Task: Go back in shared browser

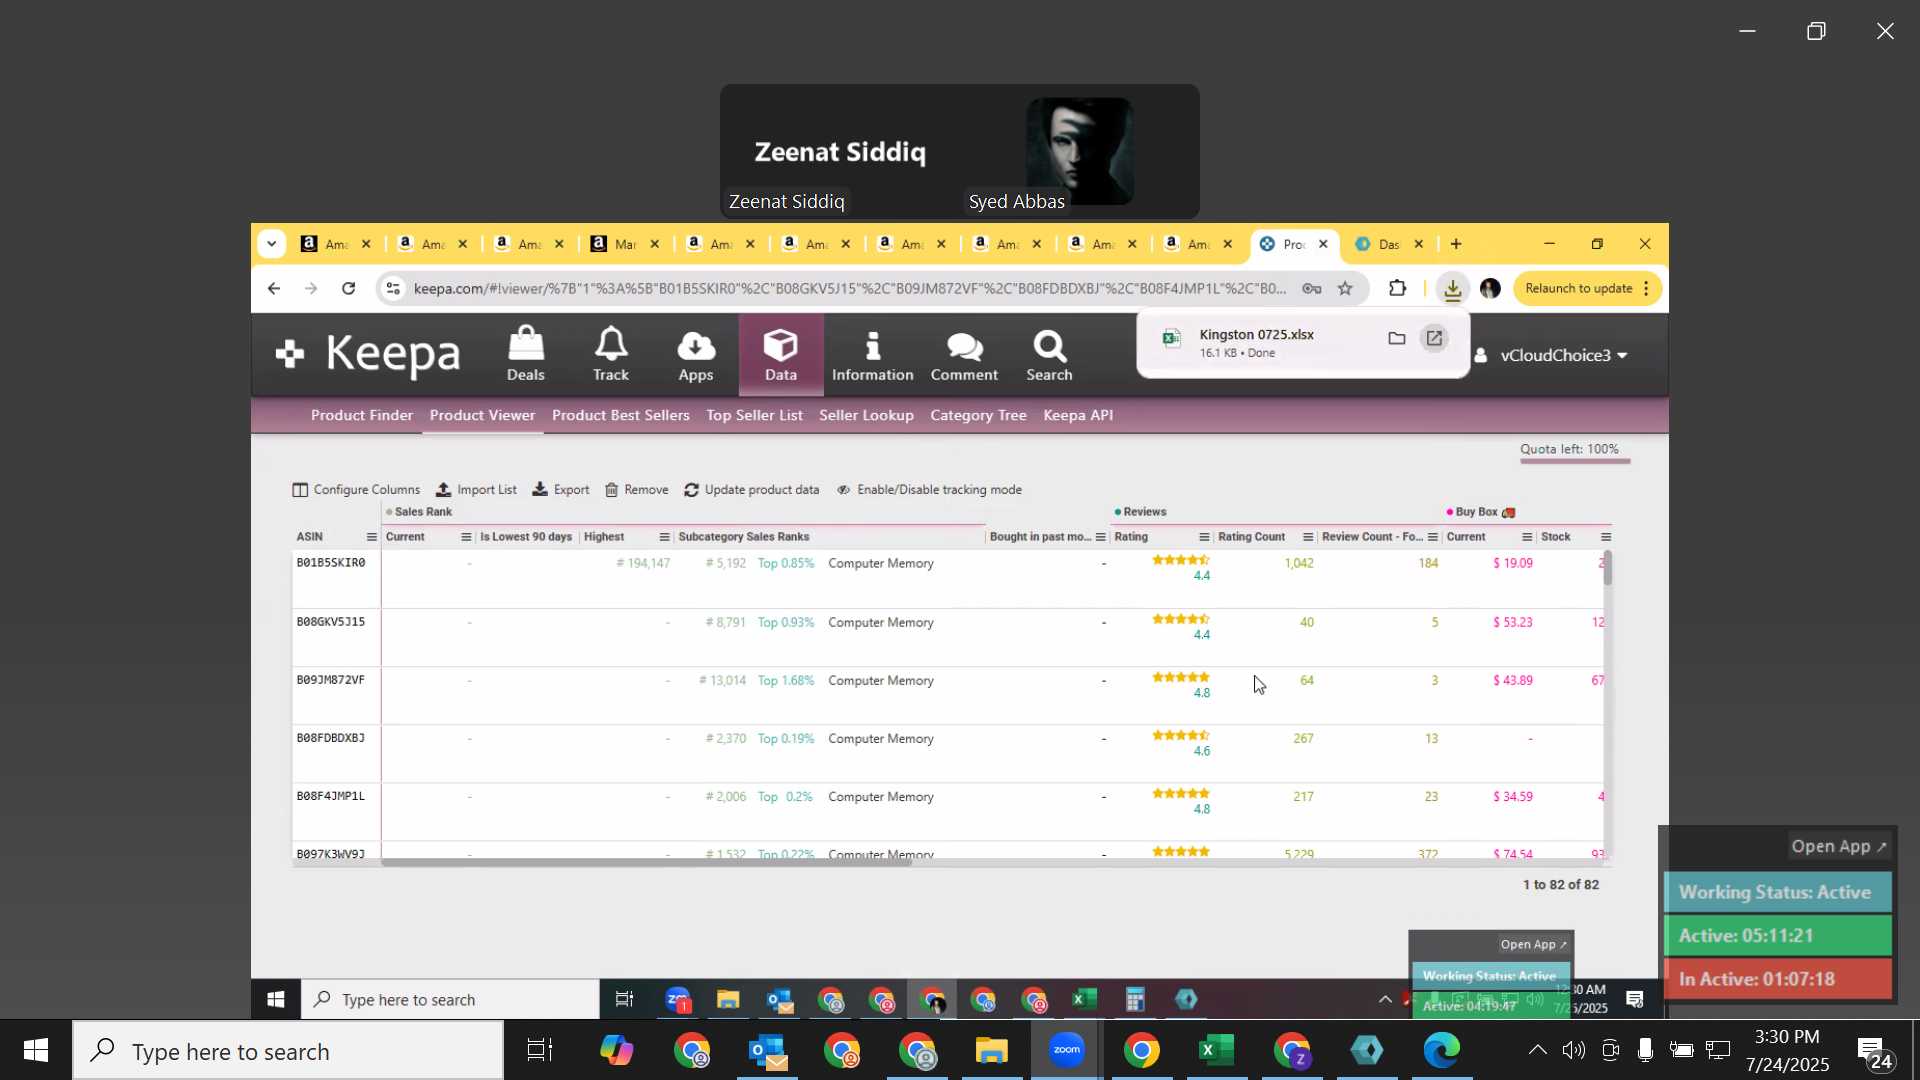Action: (274, 289)
